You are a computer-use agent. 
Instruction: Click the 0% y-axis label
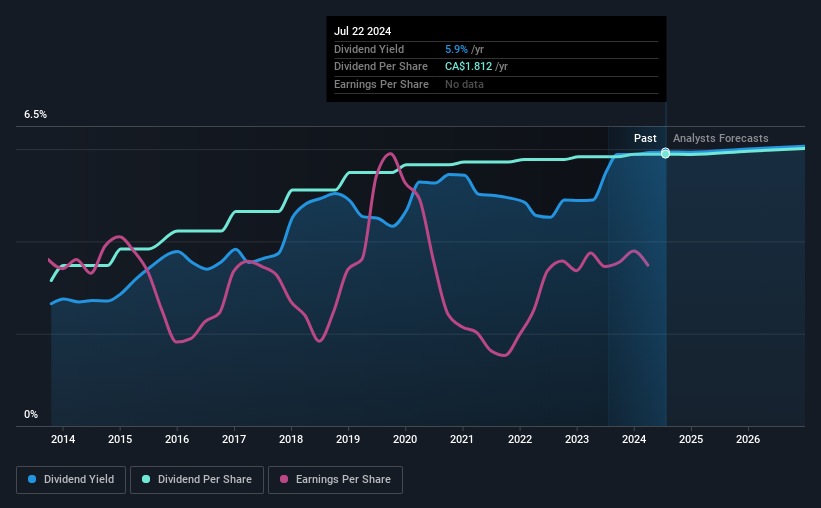pyautogui.click(x=31, y=414)
